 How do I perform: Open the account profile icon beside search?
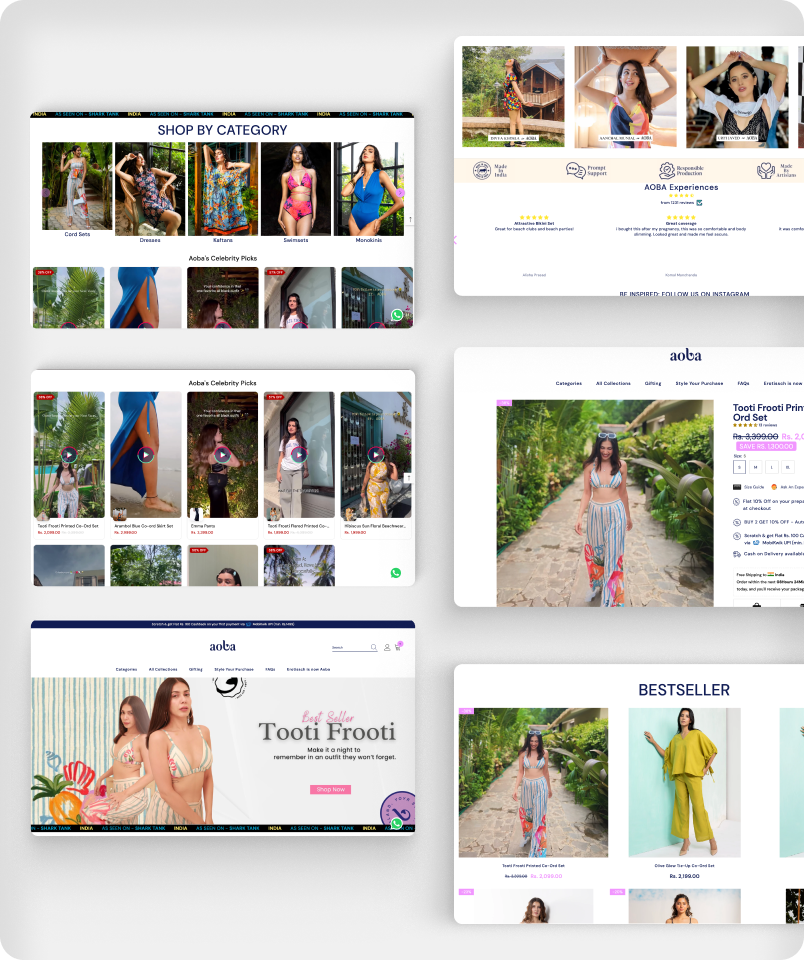387,647
